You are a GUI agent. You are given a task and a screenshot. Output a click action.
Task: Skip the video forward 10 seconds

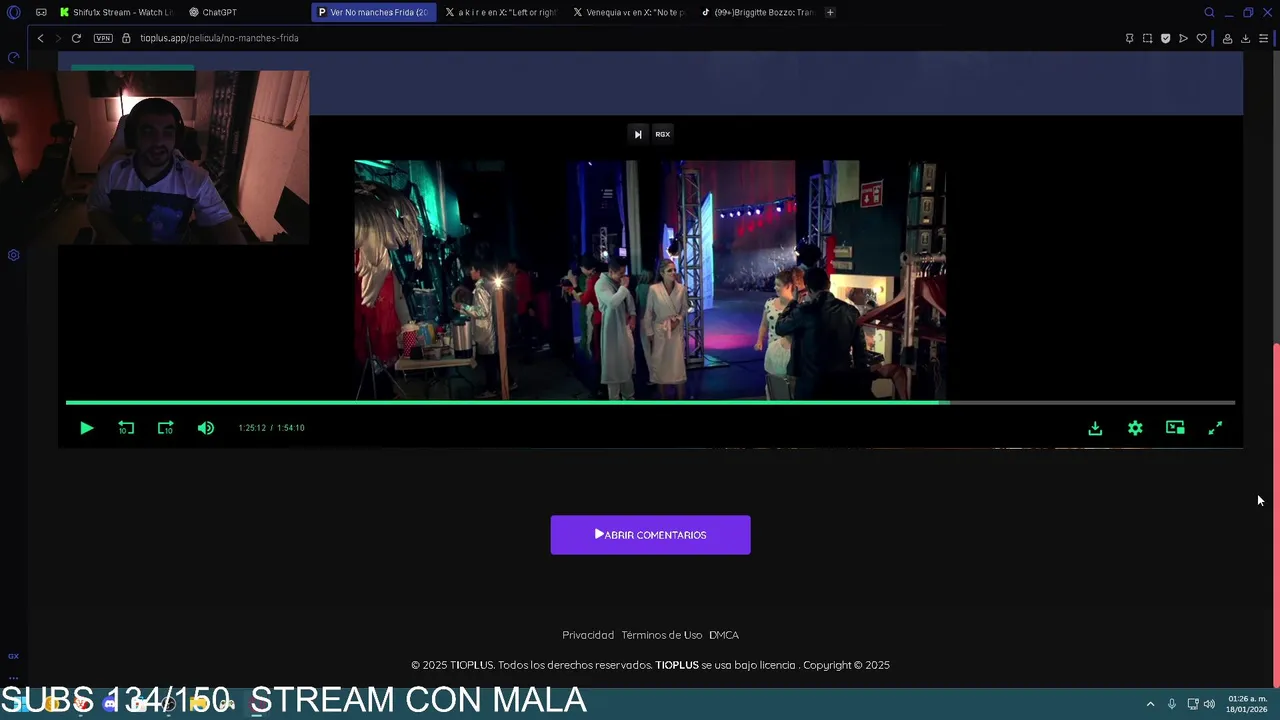(x=166, y=428)
